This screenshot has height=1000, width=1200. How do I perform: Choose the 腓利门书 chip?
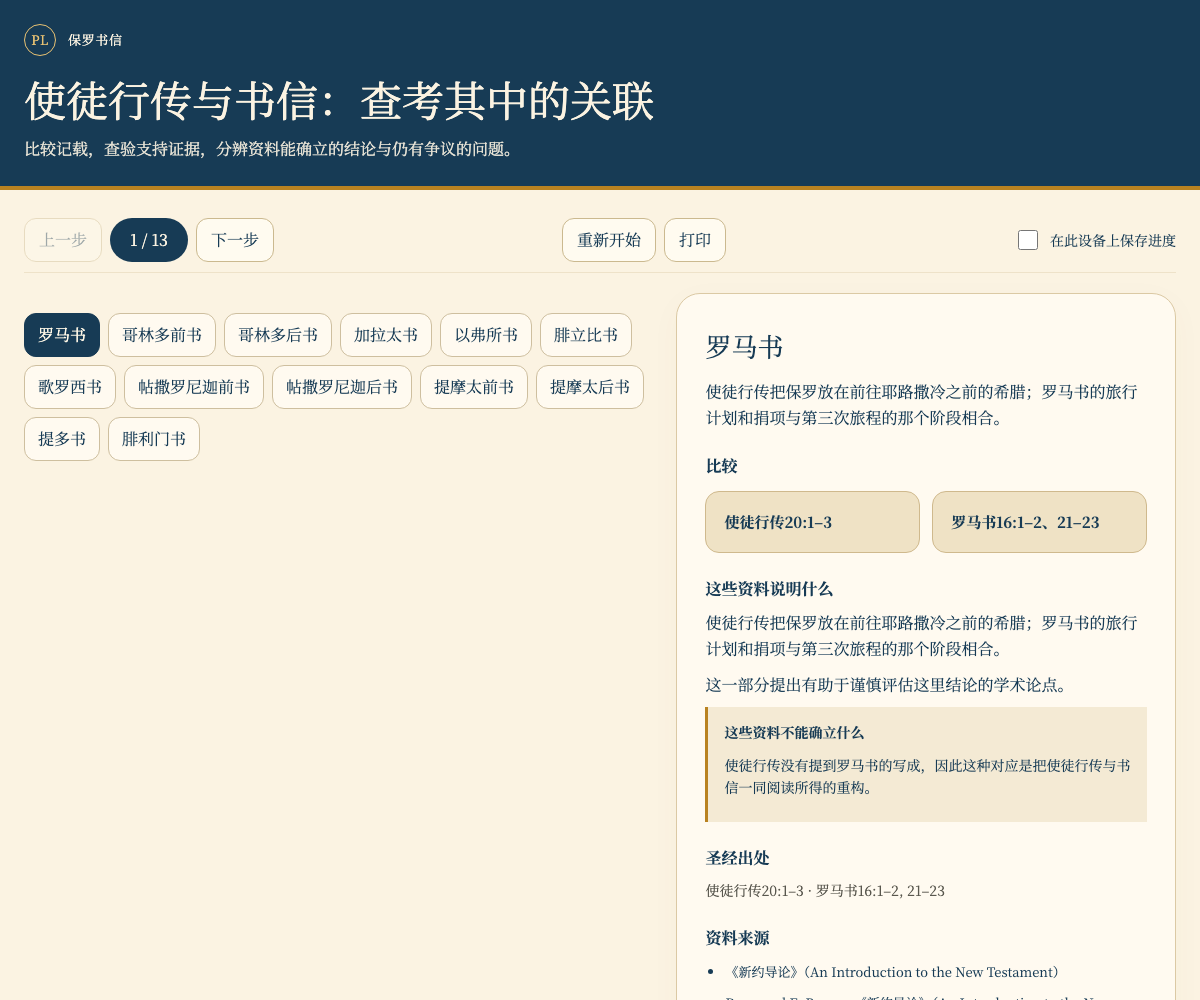coord(154,439)
